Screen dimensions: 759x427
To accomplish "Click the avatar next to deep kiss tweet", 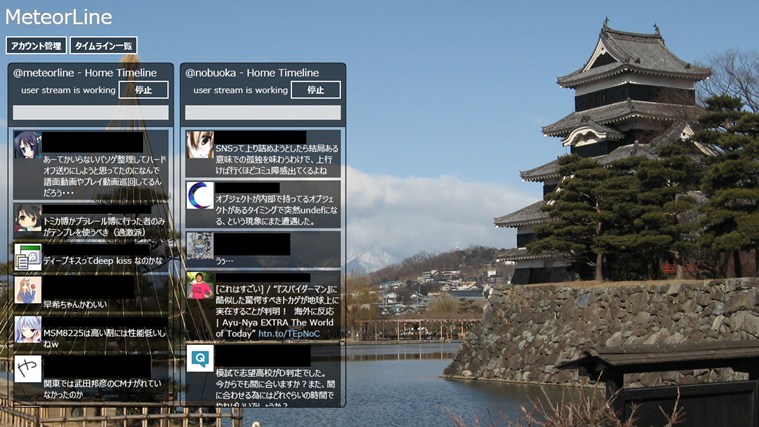I will [x=28, y=257].
